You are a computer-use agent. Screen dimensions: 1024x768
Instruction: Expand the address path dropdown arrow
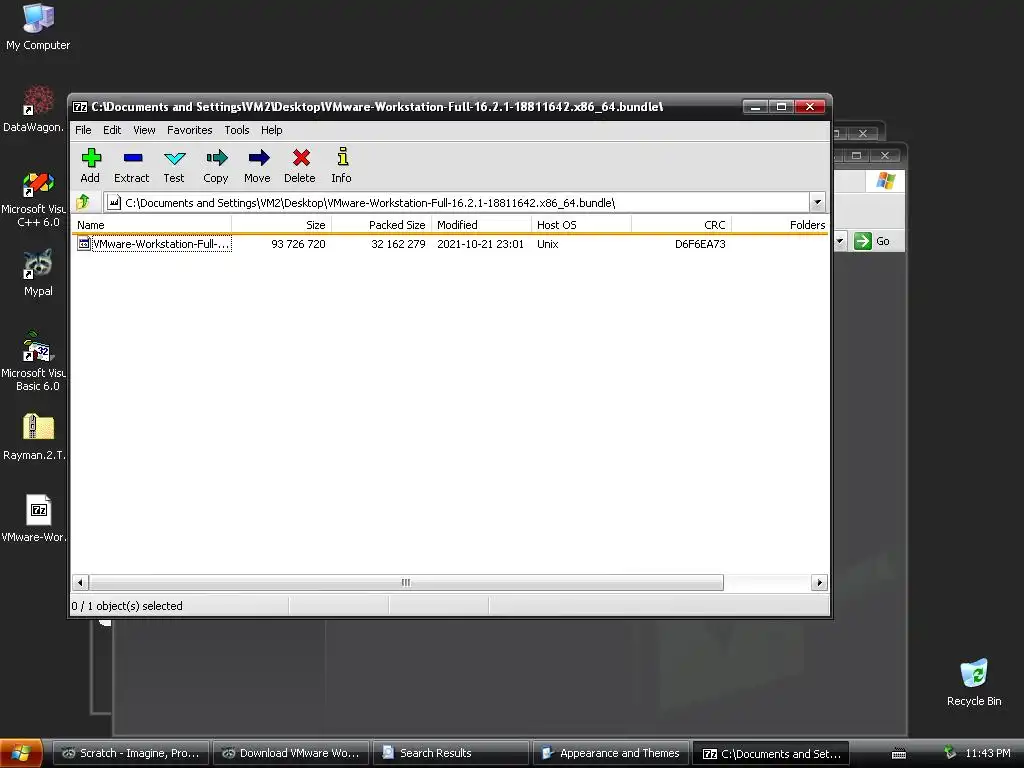point(817,202)
